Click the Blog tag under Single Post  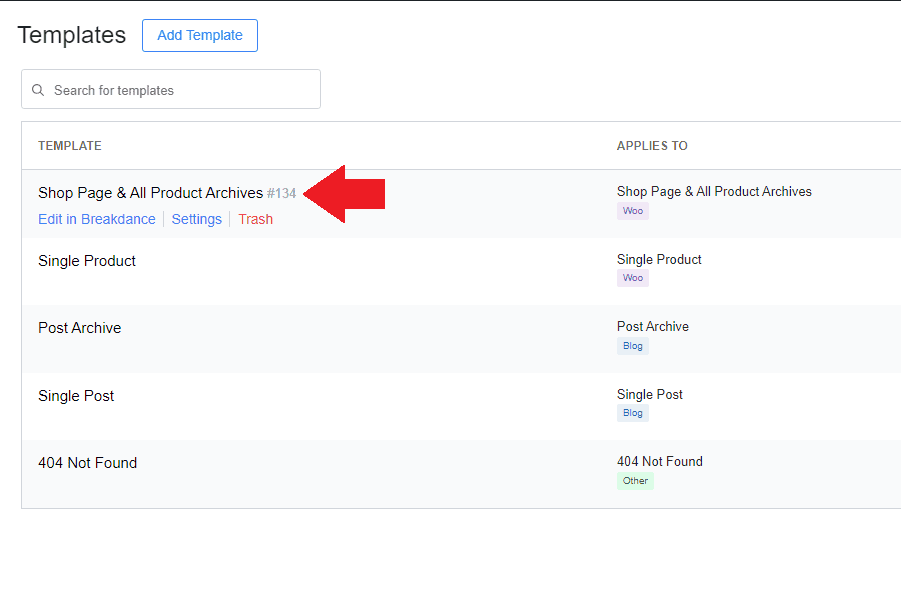tap(633, 413)
